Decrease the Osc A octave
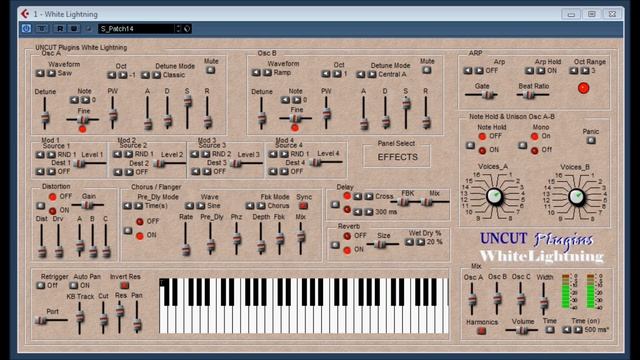This screenshot has width=640, height=360. click(111, 75)
